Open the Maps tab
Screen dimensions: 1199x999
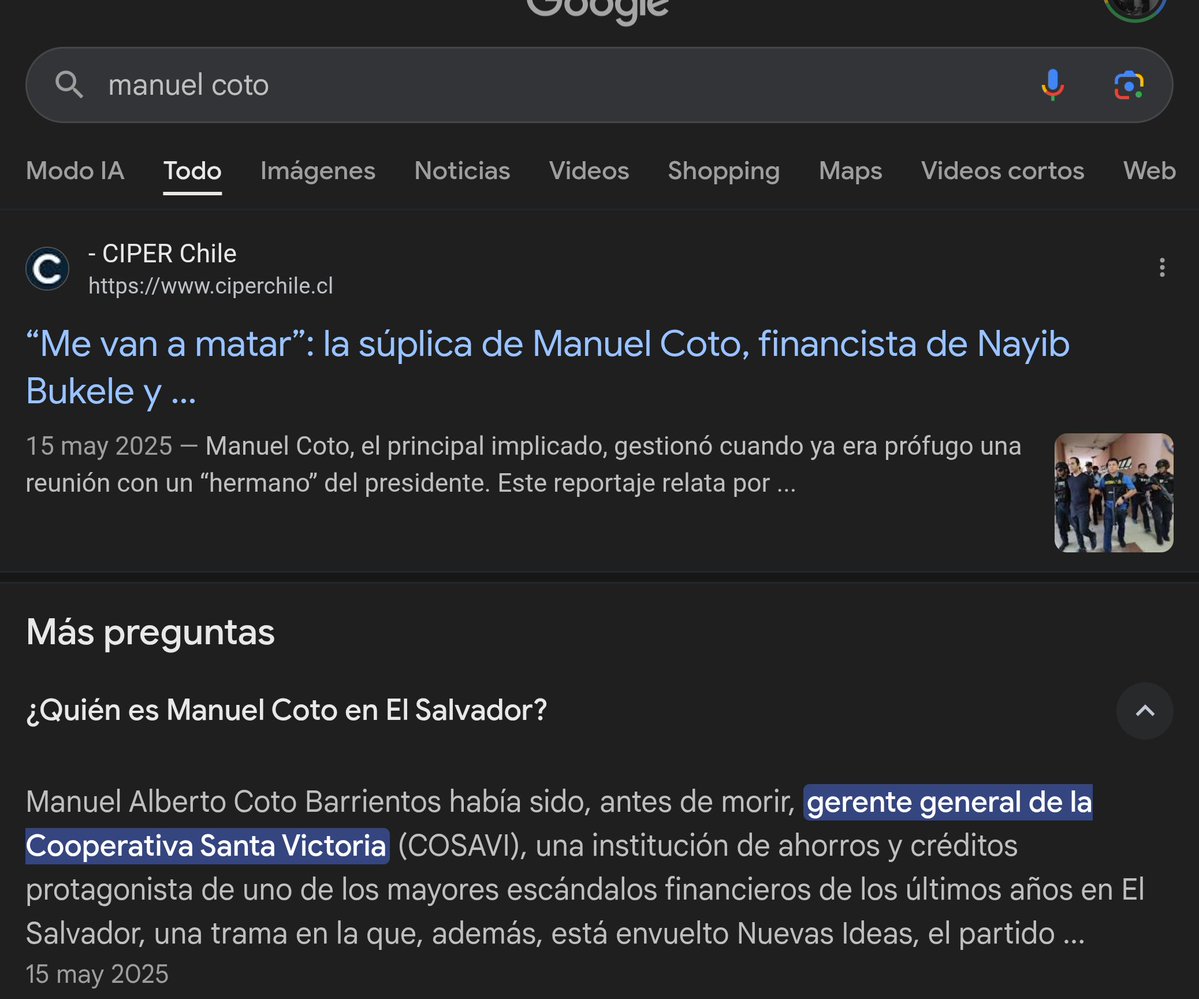[850, 171]
